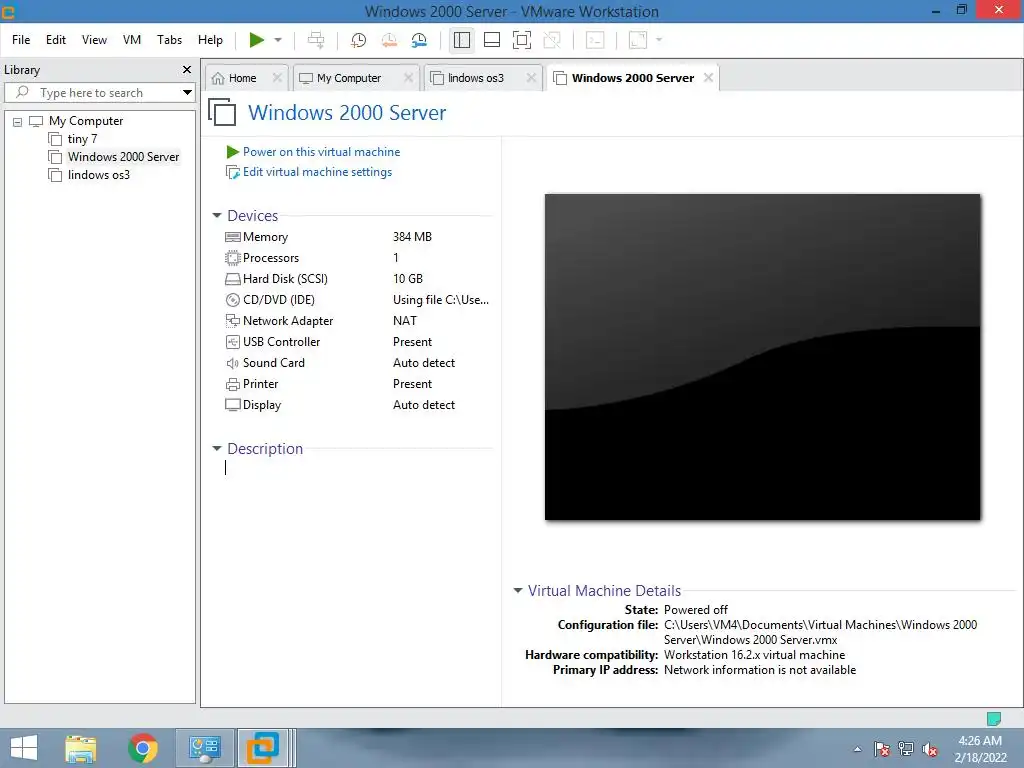Collapse the Devices section
This screenshot has width=1024, height=768.
coord(217,216)
